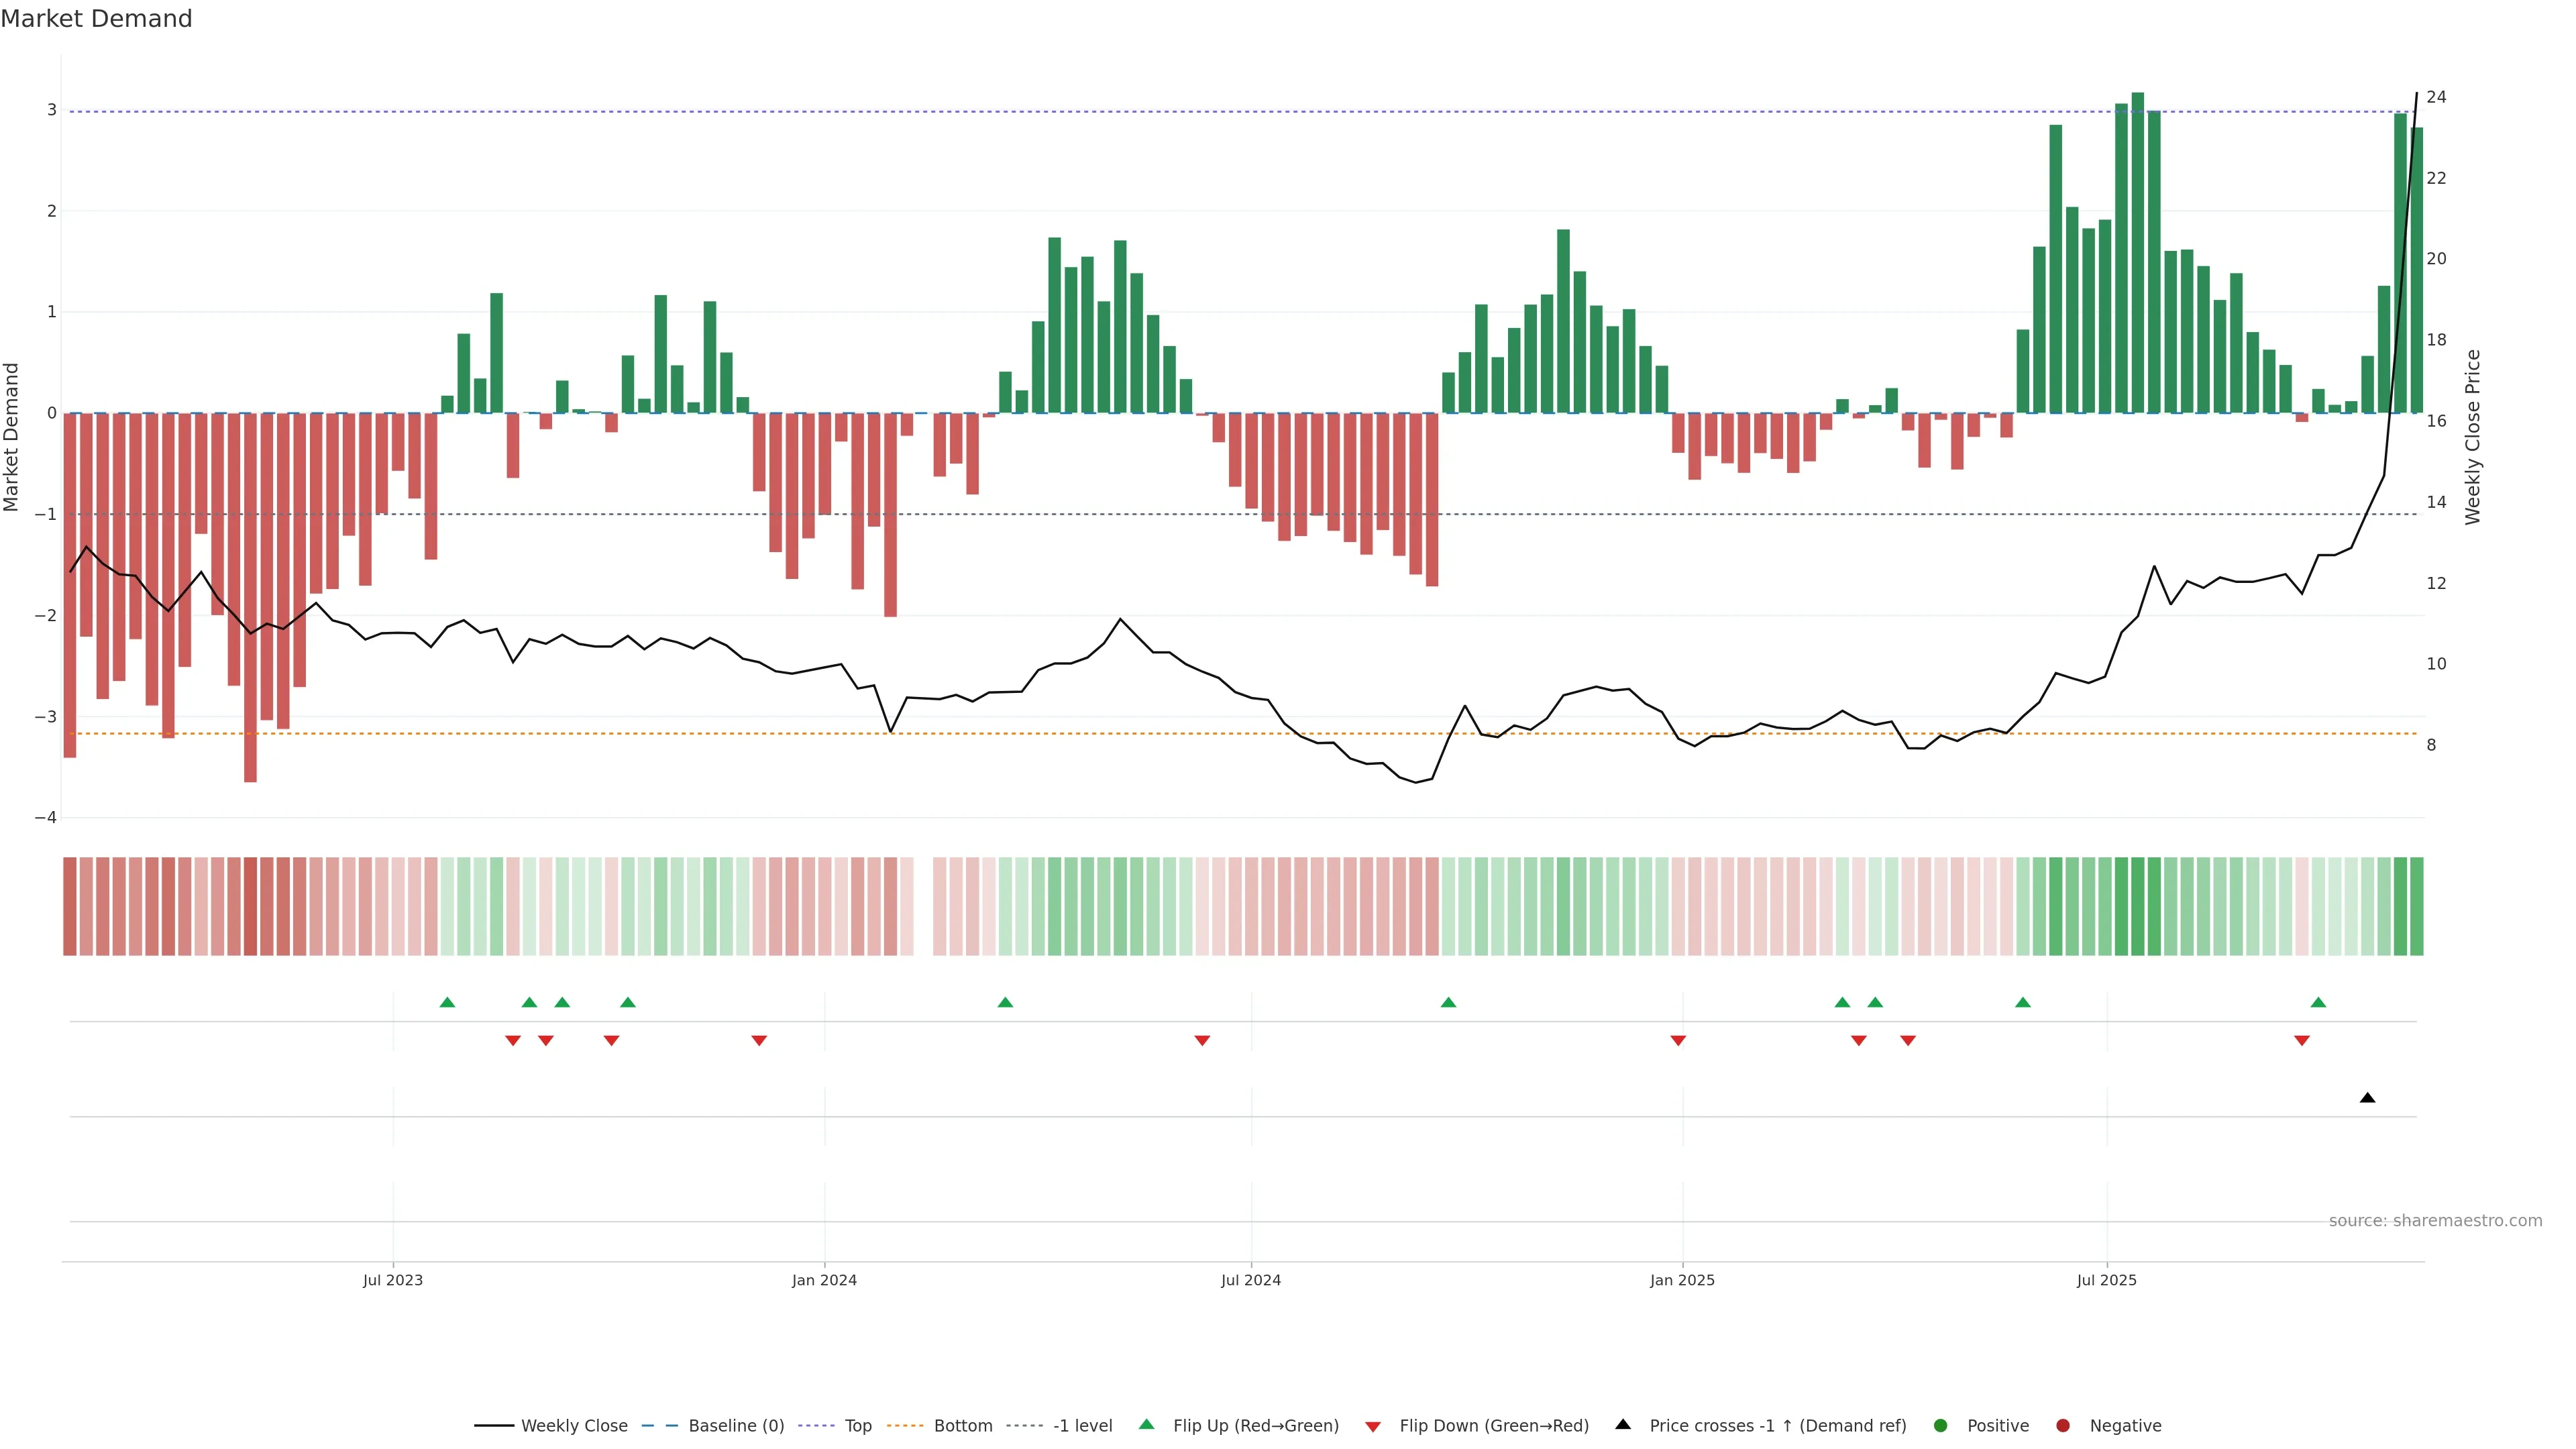Click the Jan 2024 x-axis label

(x=824, y=1280)
